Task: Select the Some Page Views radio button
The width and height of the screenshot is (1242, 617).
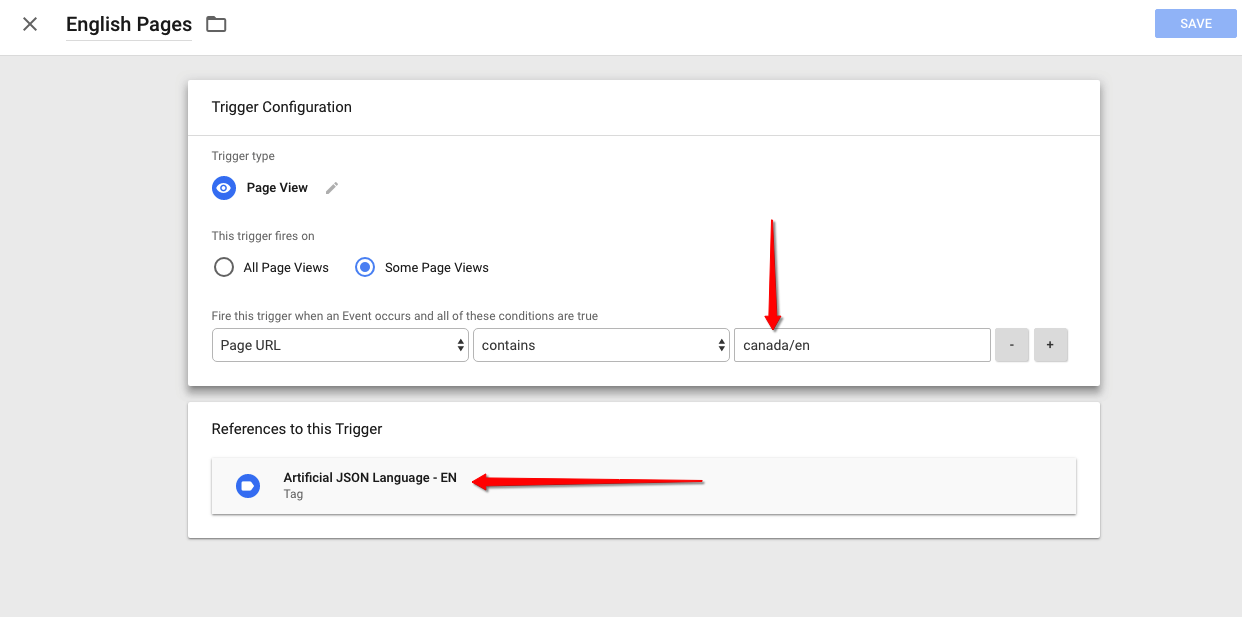Action: (366, 267)
